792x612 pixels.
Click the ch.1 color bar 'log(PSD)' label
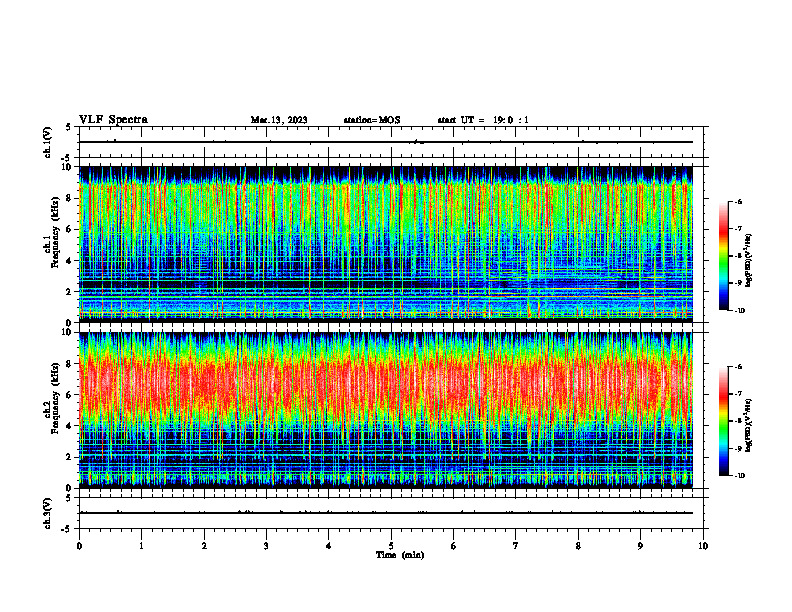coord(749,260)
